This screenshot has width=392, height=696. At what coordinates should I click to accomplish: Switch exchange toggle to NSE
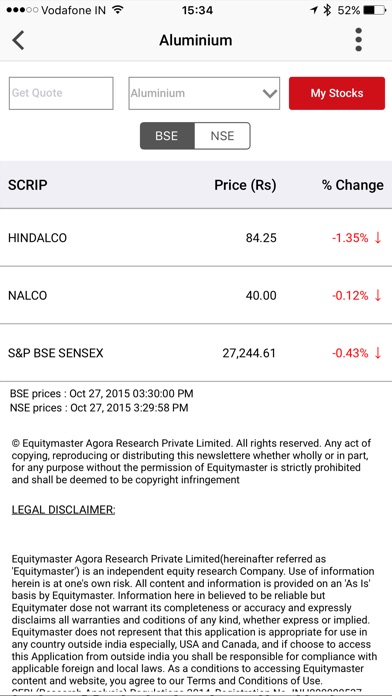[222, 136]
